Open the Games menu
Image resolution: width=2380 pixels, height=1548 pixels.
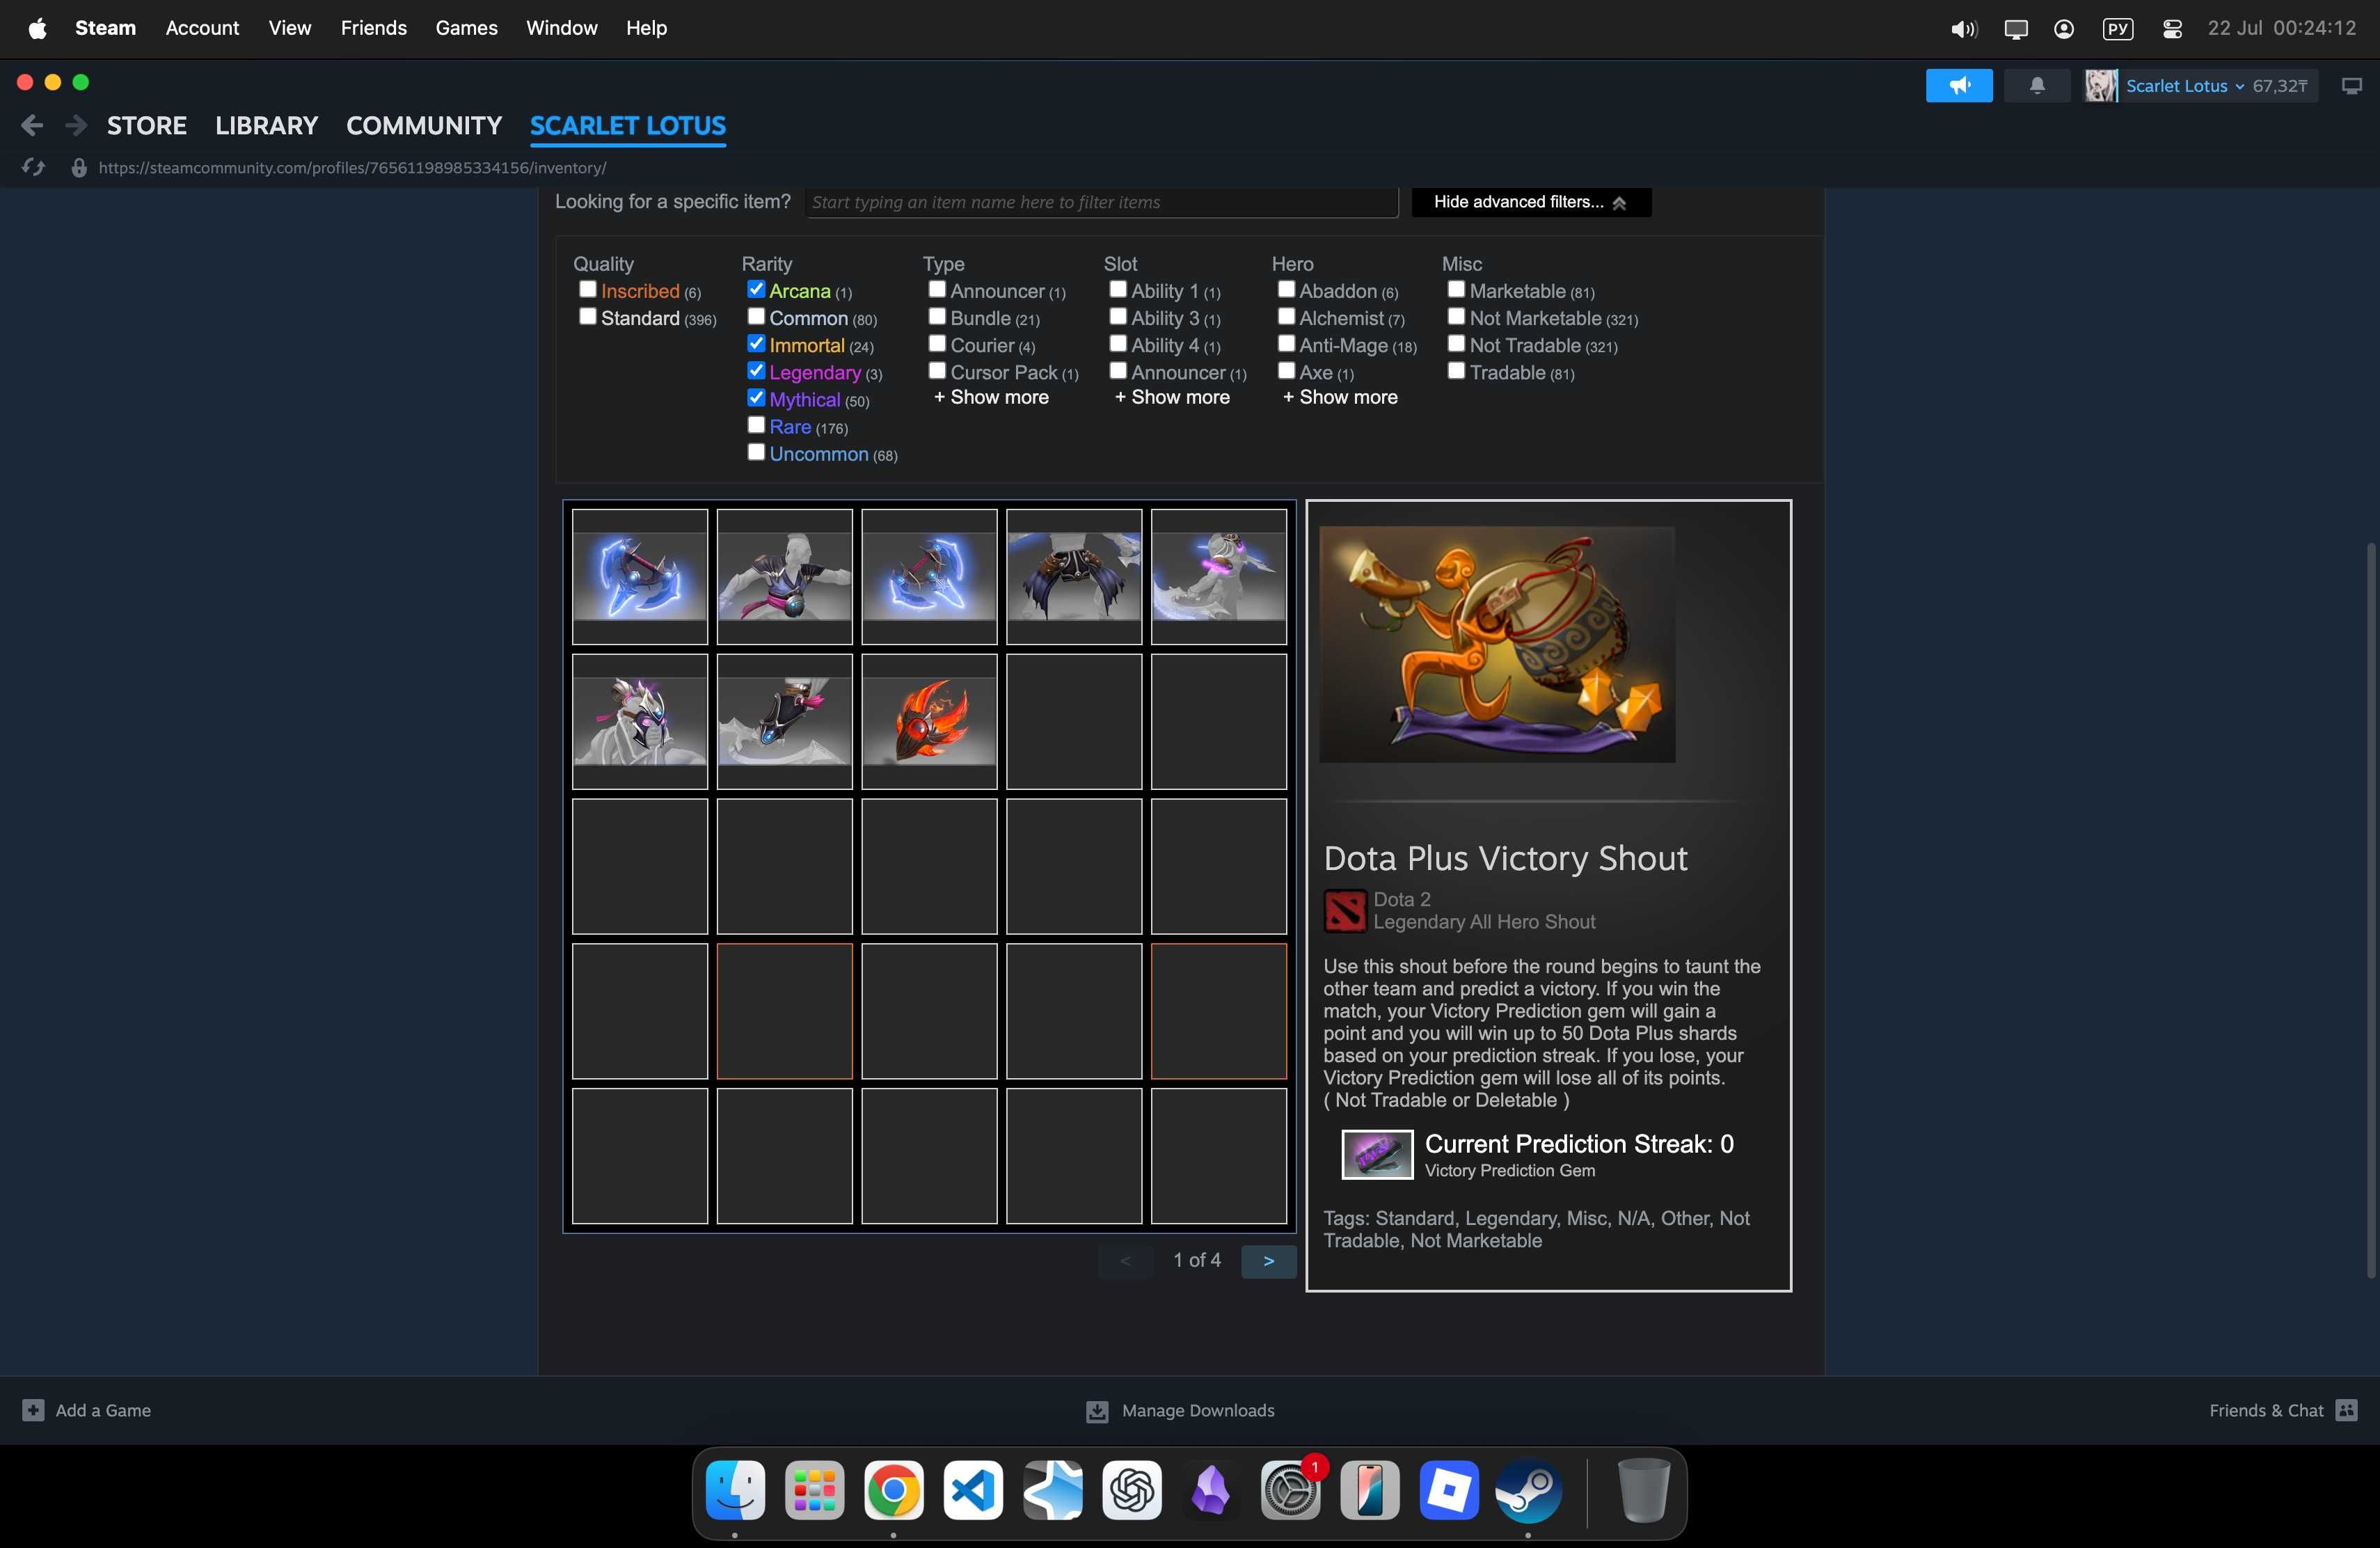coord(466,28)
